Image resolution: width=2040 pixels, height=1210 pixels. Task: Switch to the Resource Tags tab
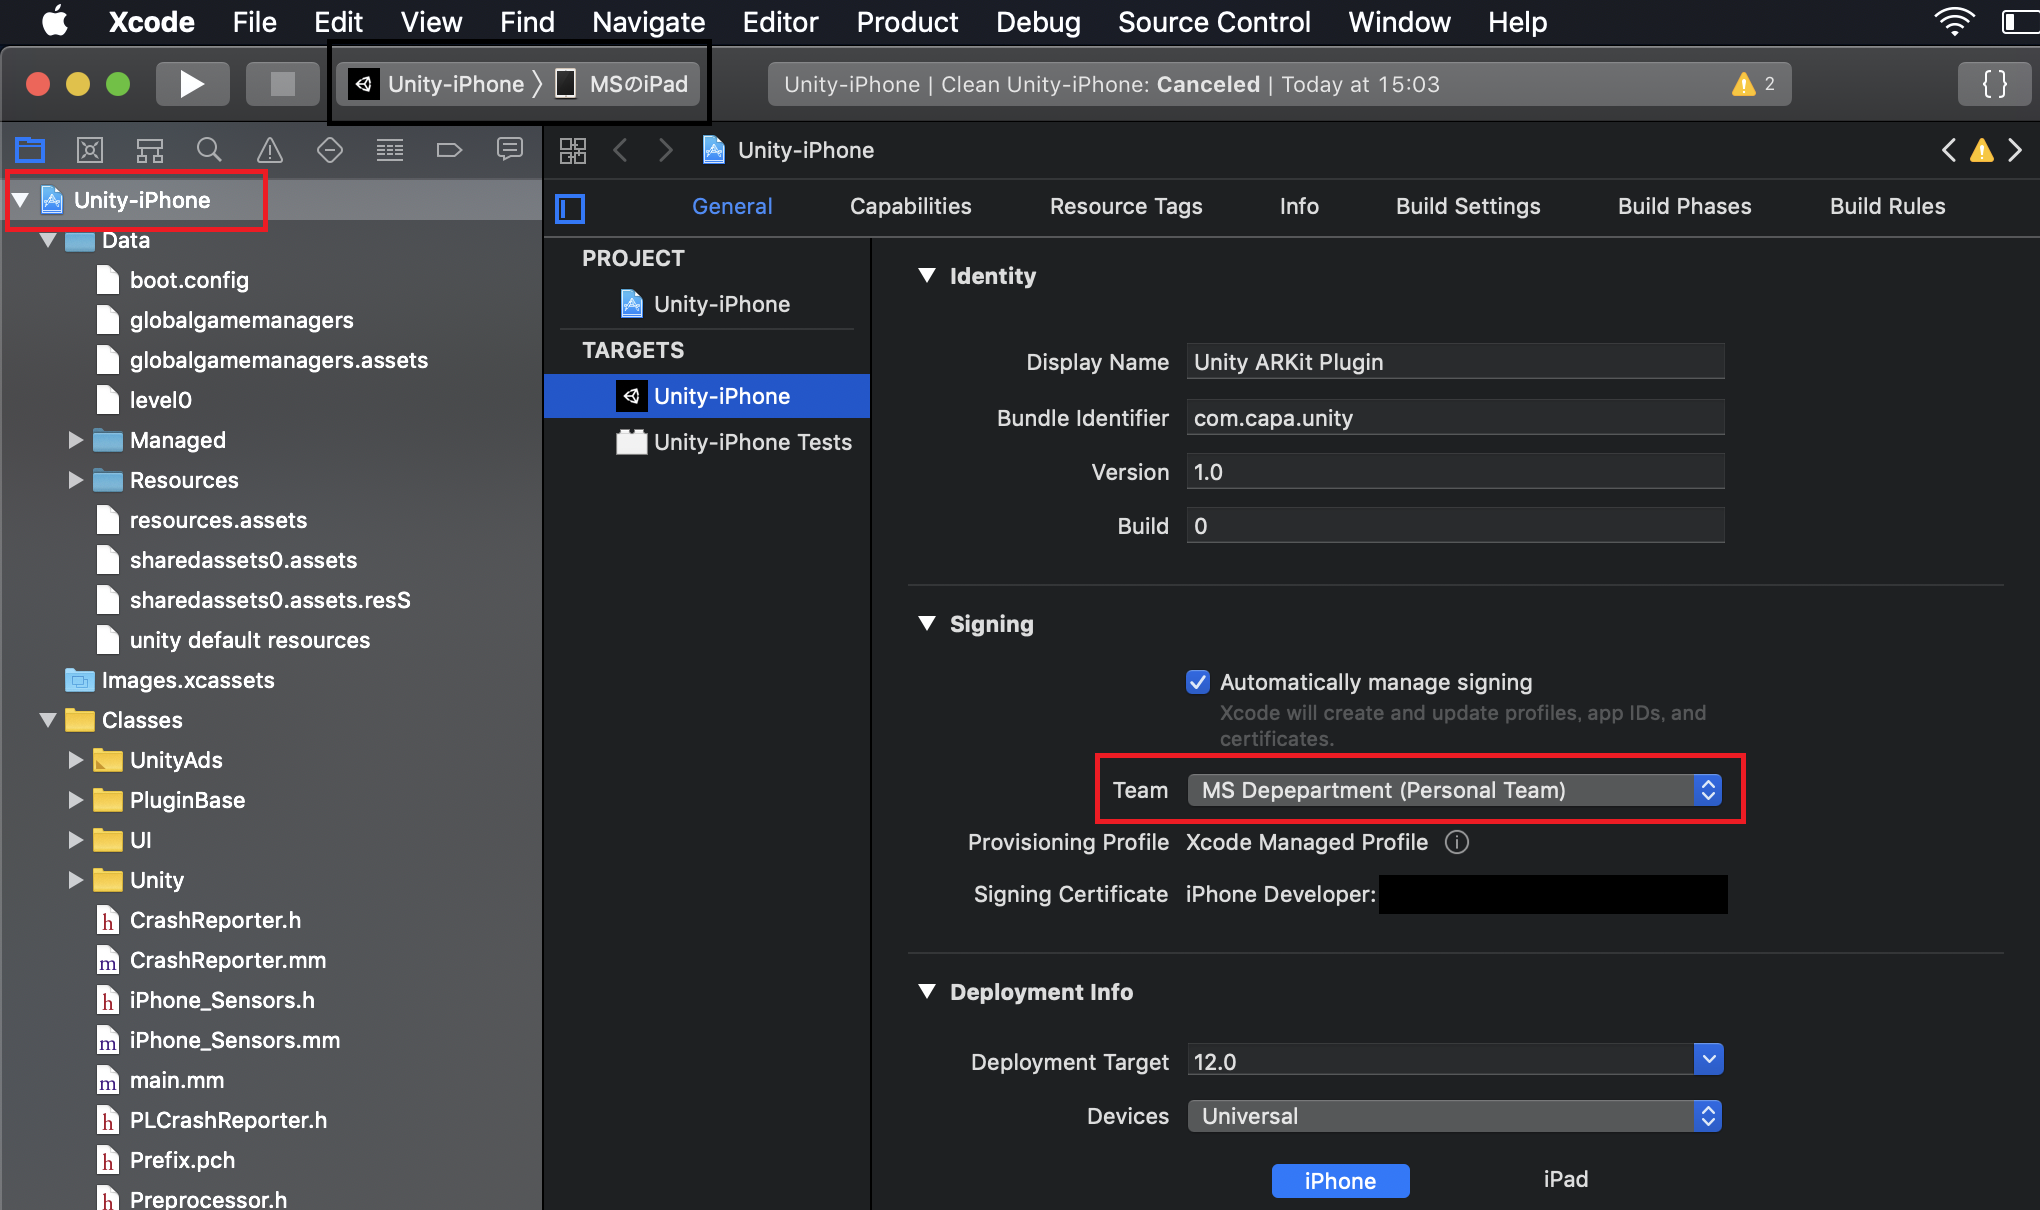point(1126,206)
